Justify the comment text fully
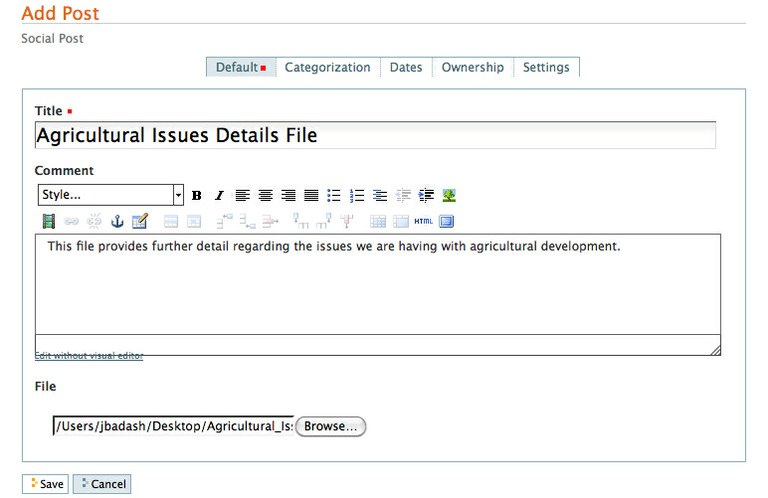The image size is (768, 498). (311, 195)
